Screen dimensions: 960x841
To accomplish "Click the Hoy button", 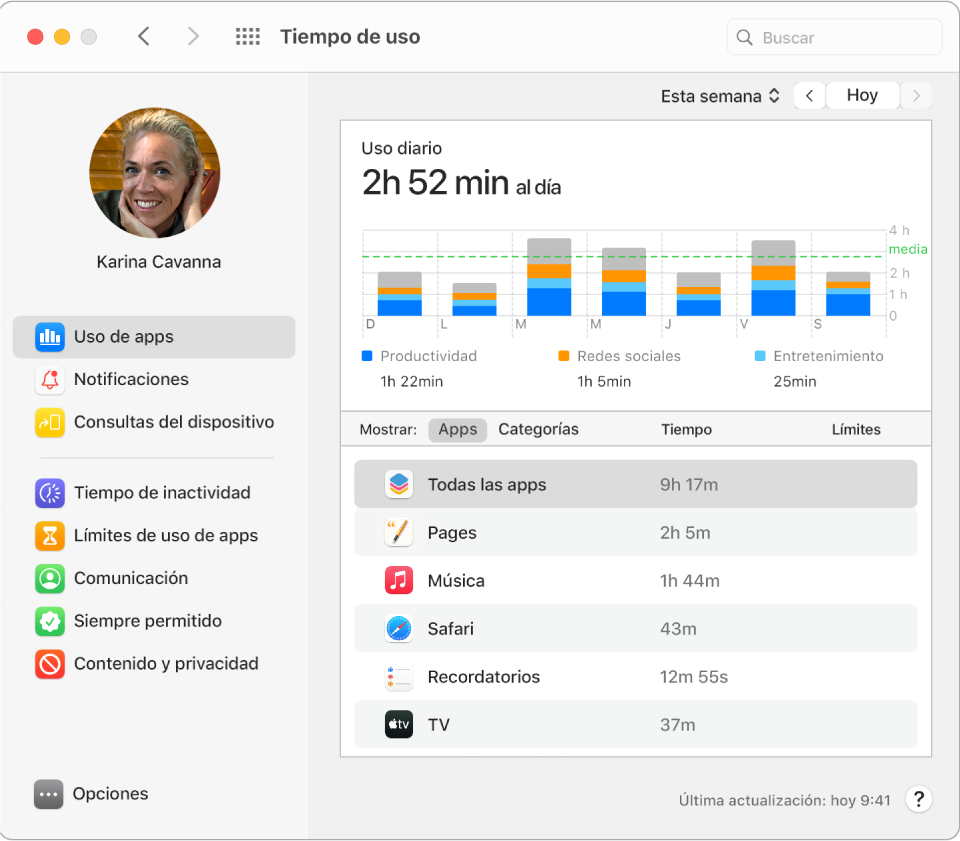I will click(x=861, y=96).
